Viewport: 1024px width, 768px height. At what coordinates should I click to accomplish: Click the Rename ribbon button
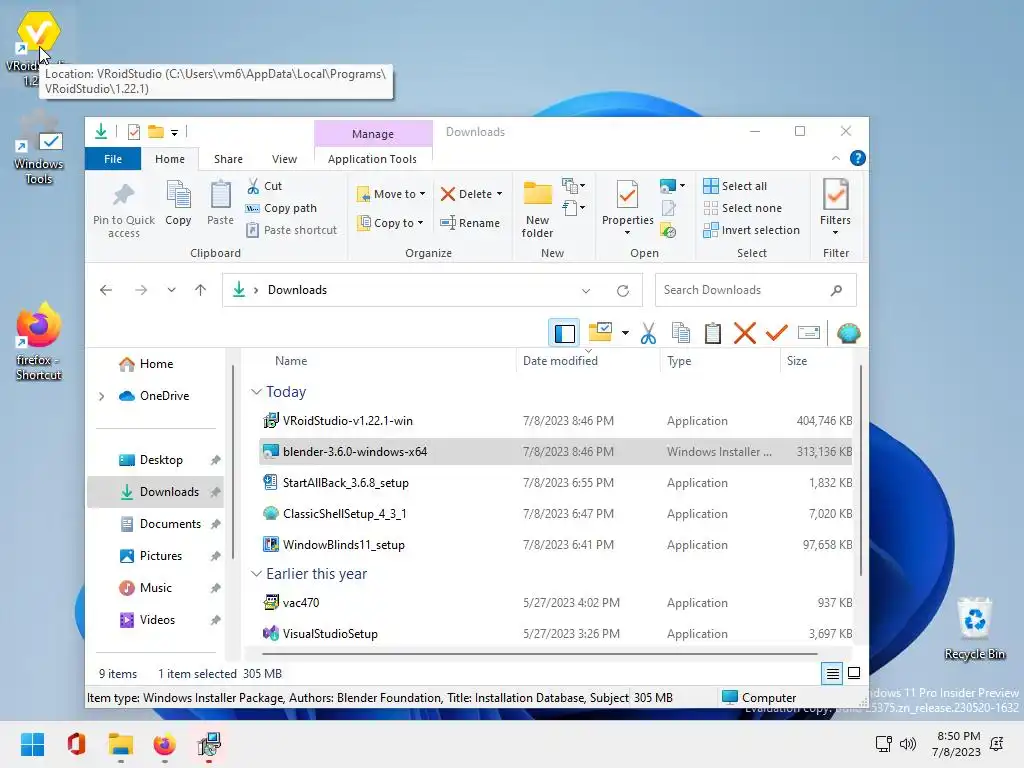pyautogui.click(x=470, y=223)
